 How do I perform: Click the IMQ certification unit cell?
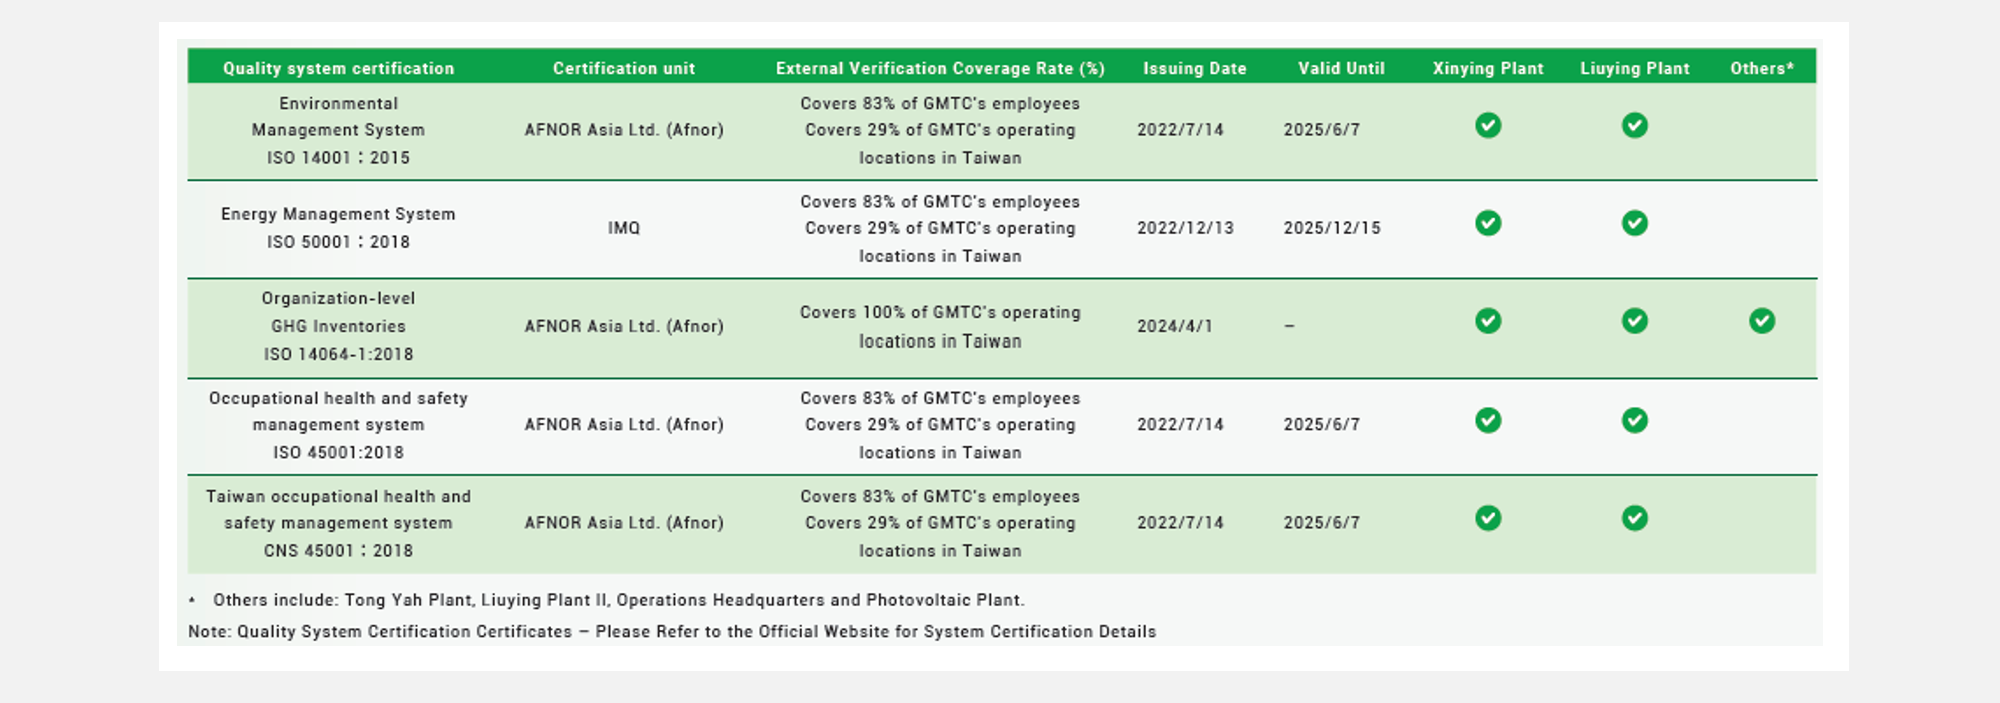[624, 228]
